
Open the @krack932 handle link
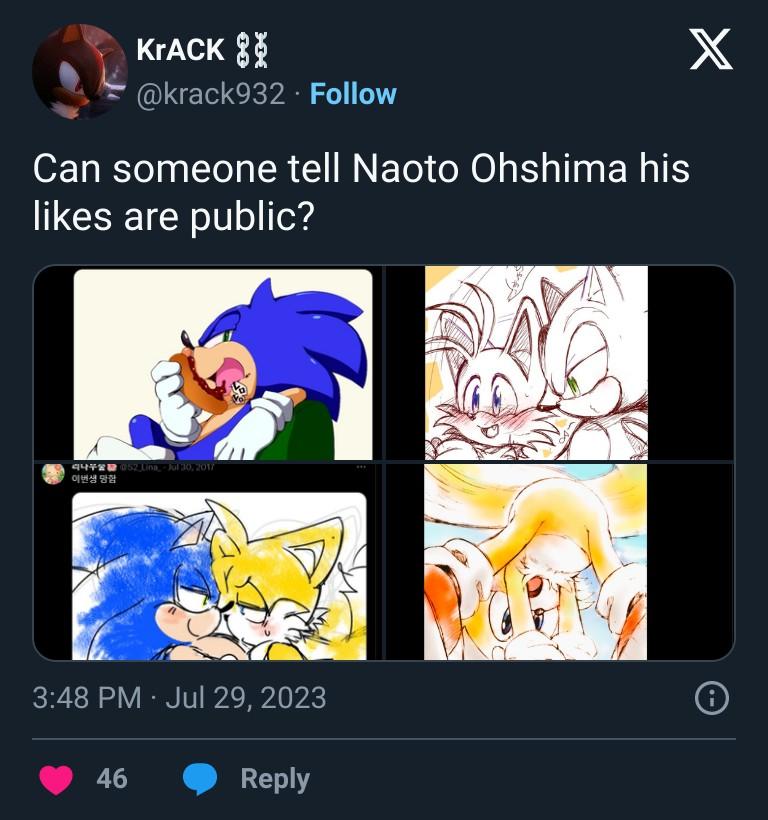point(211,94)
